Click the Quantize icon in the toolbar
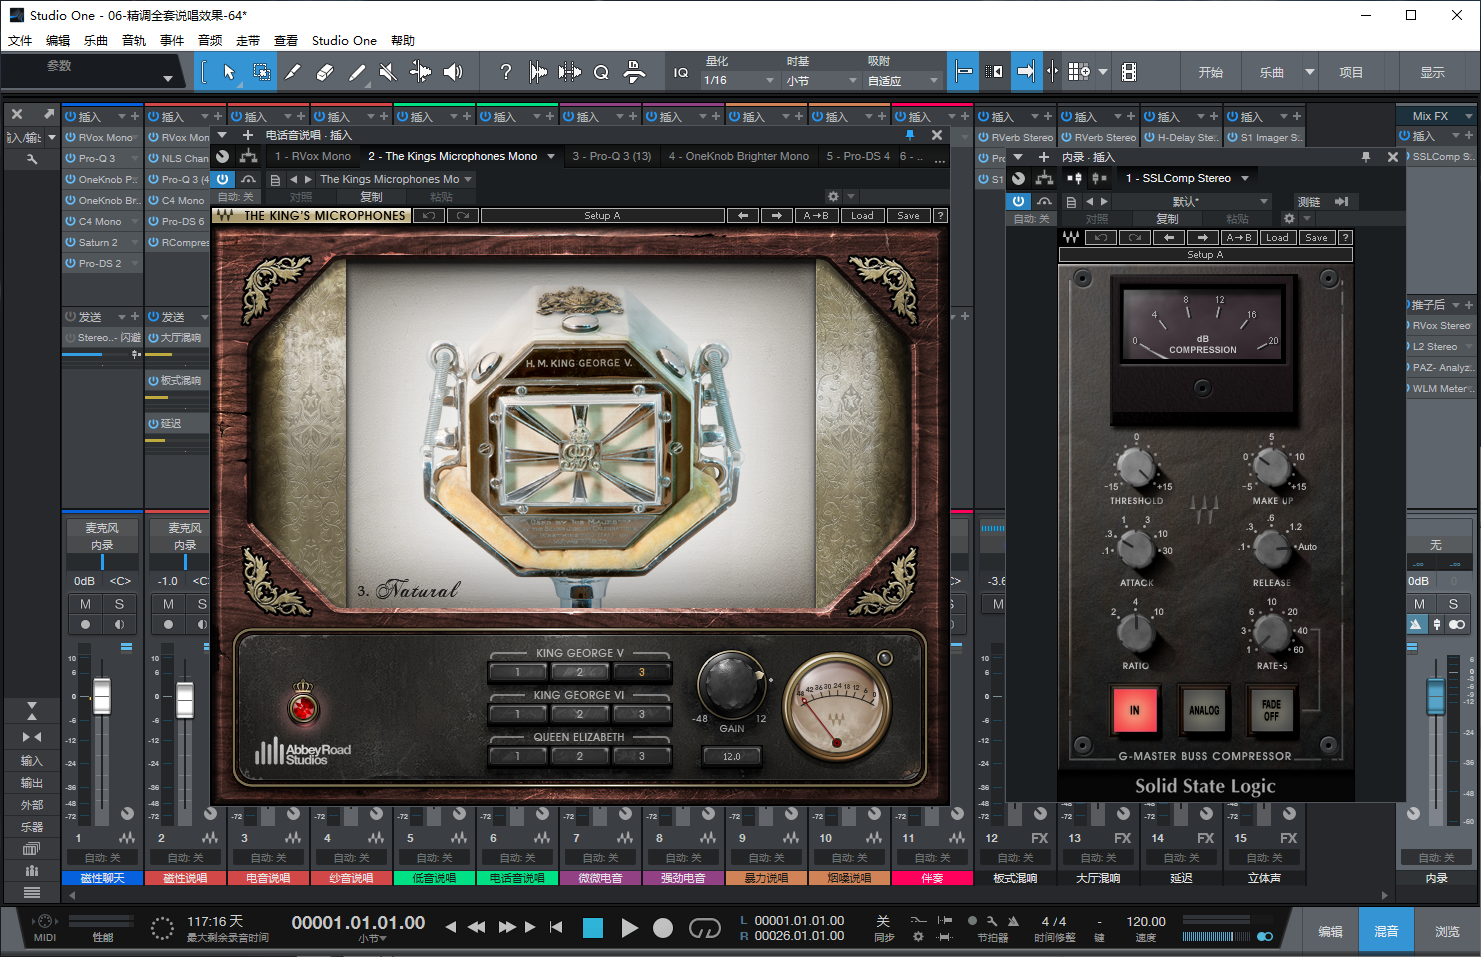 [x=600, y=72]
